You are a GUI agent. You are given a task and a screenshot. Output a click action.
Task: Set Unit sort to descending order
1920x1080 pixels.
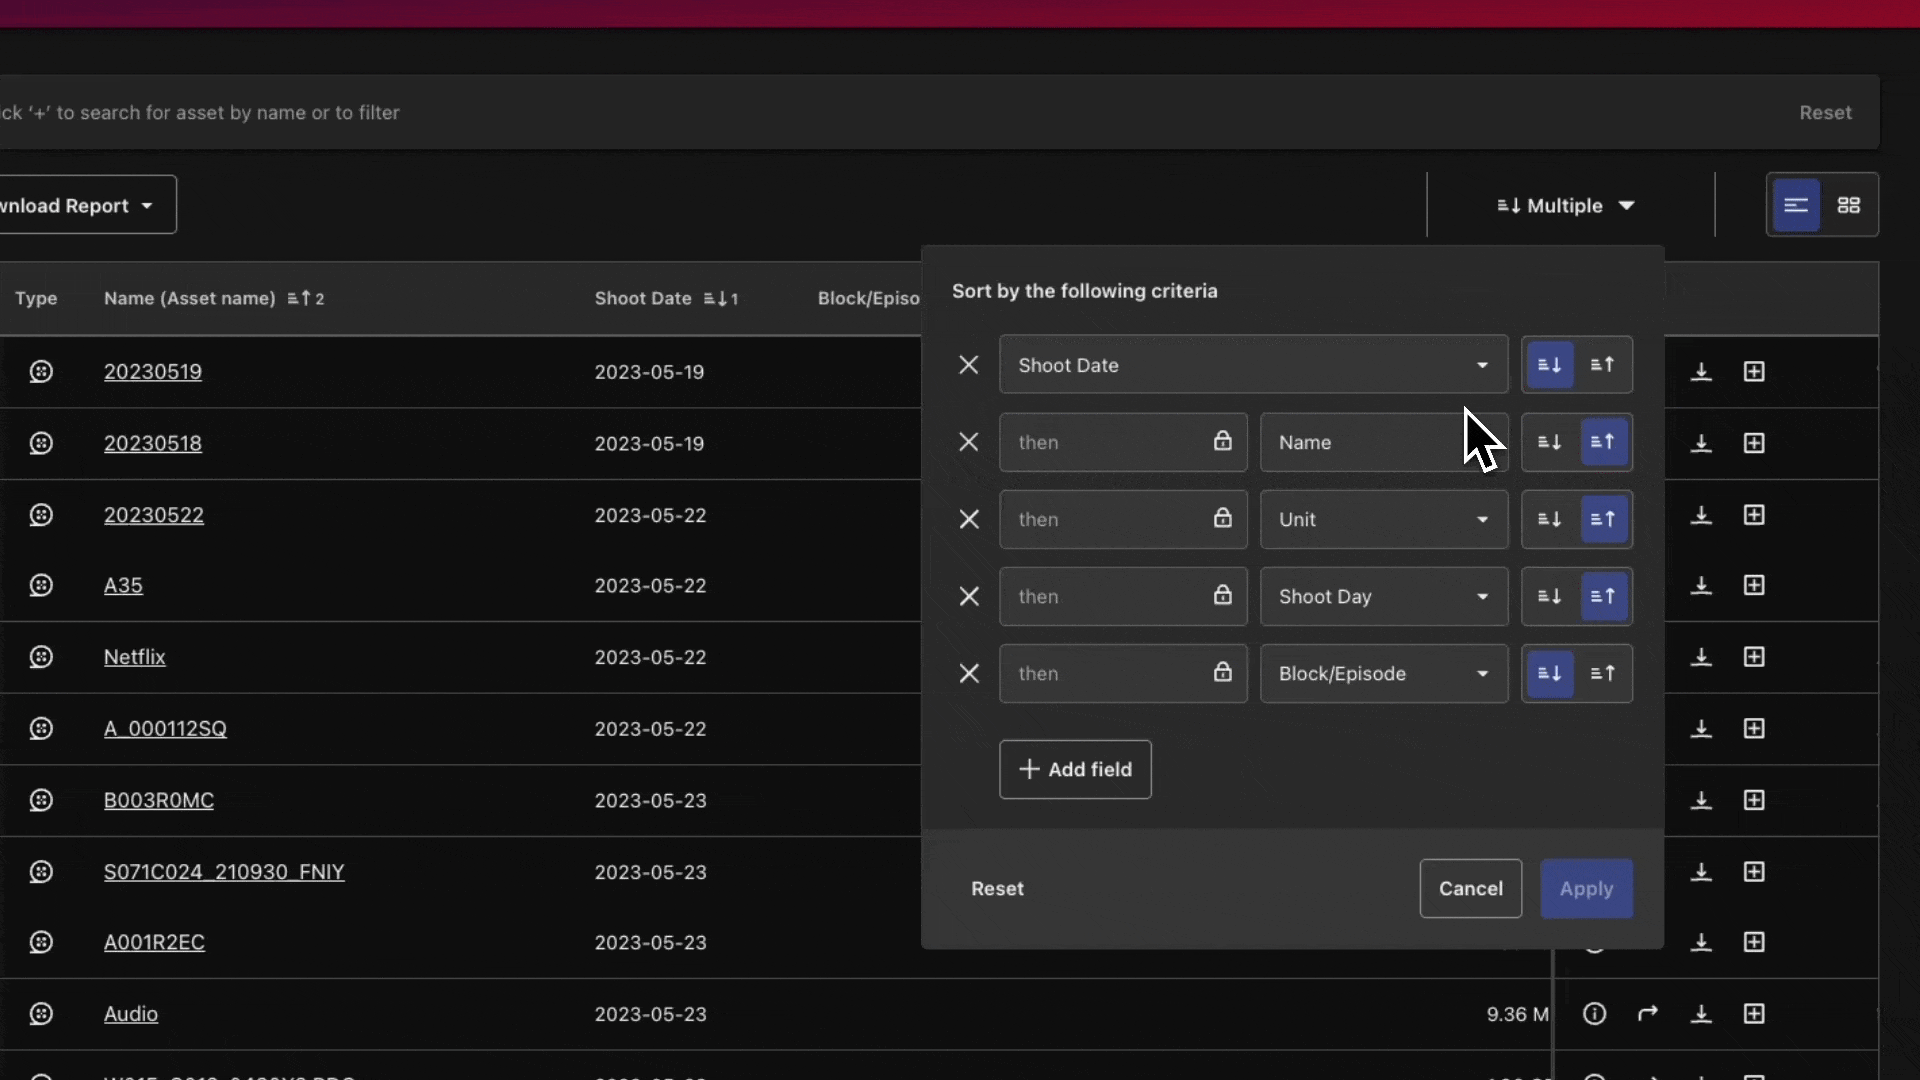(1549, 519)
